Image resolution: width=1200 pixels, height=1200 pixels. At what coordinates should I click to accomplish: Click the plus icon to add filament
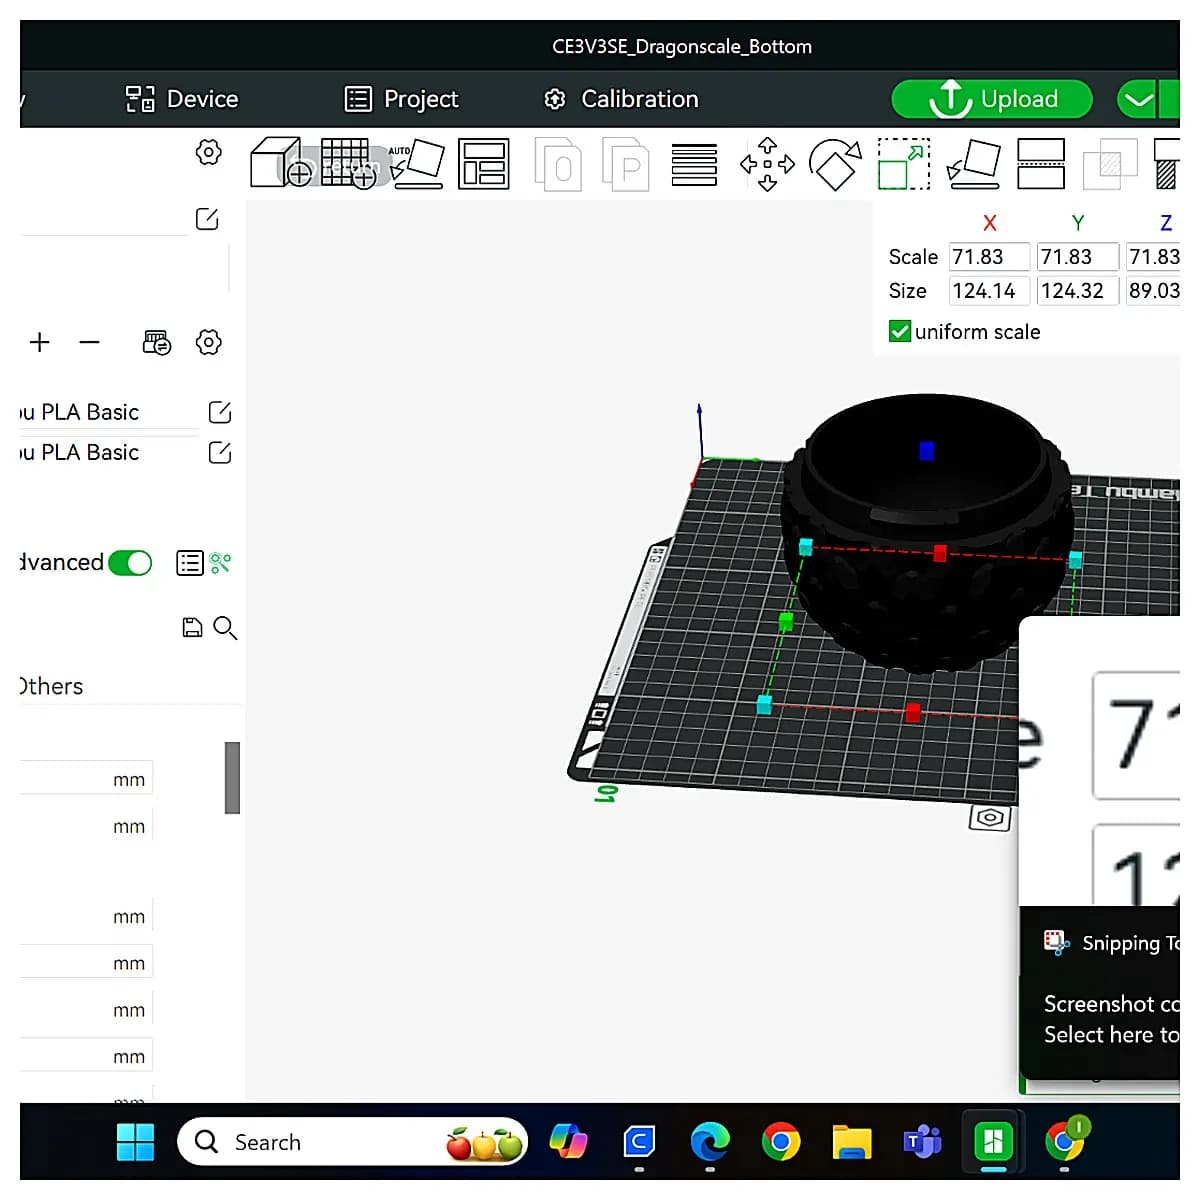[x=40, y=342]
